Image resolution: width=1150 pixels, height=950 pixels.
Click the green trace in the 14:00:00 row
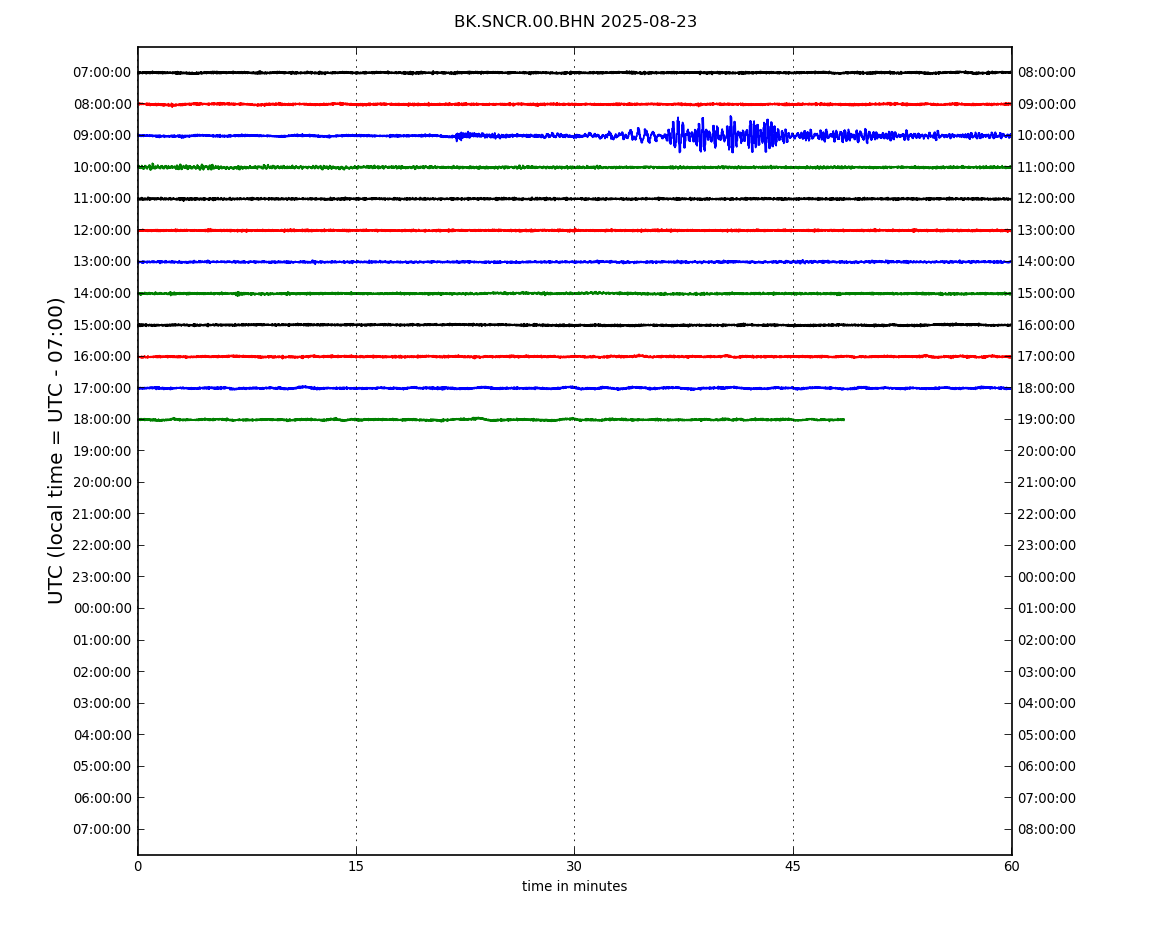(x=574, y=293)
